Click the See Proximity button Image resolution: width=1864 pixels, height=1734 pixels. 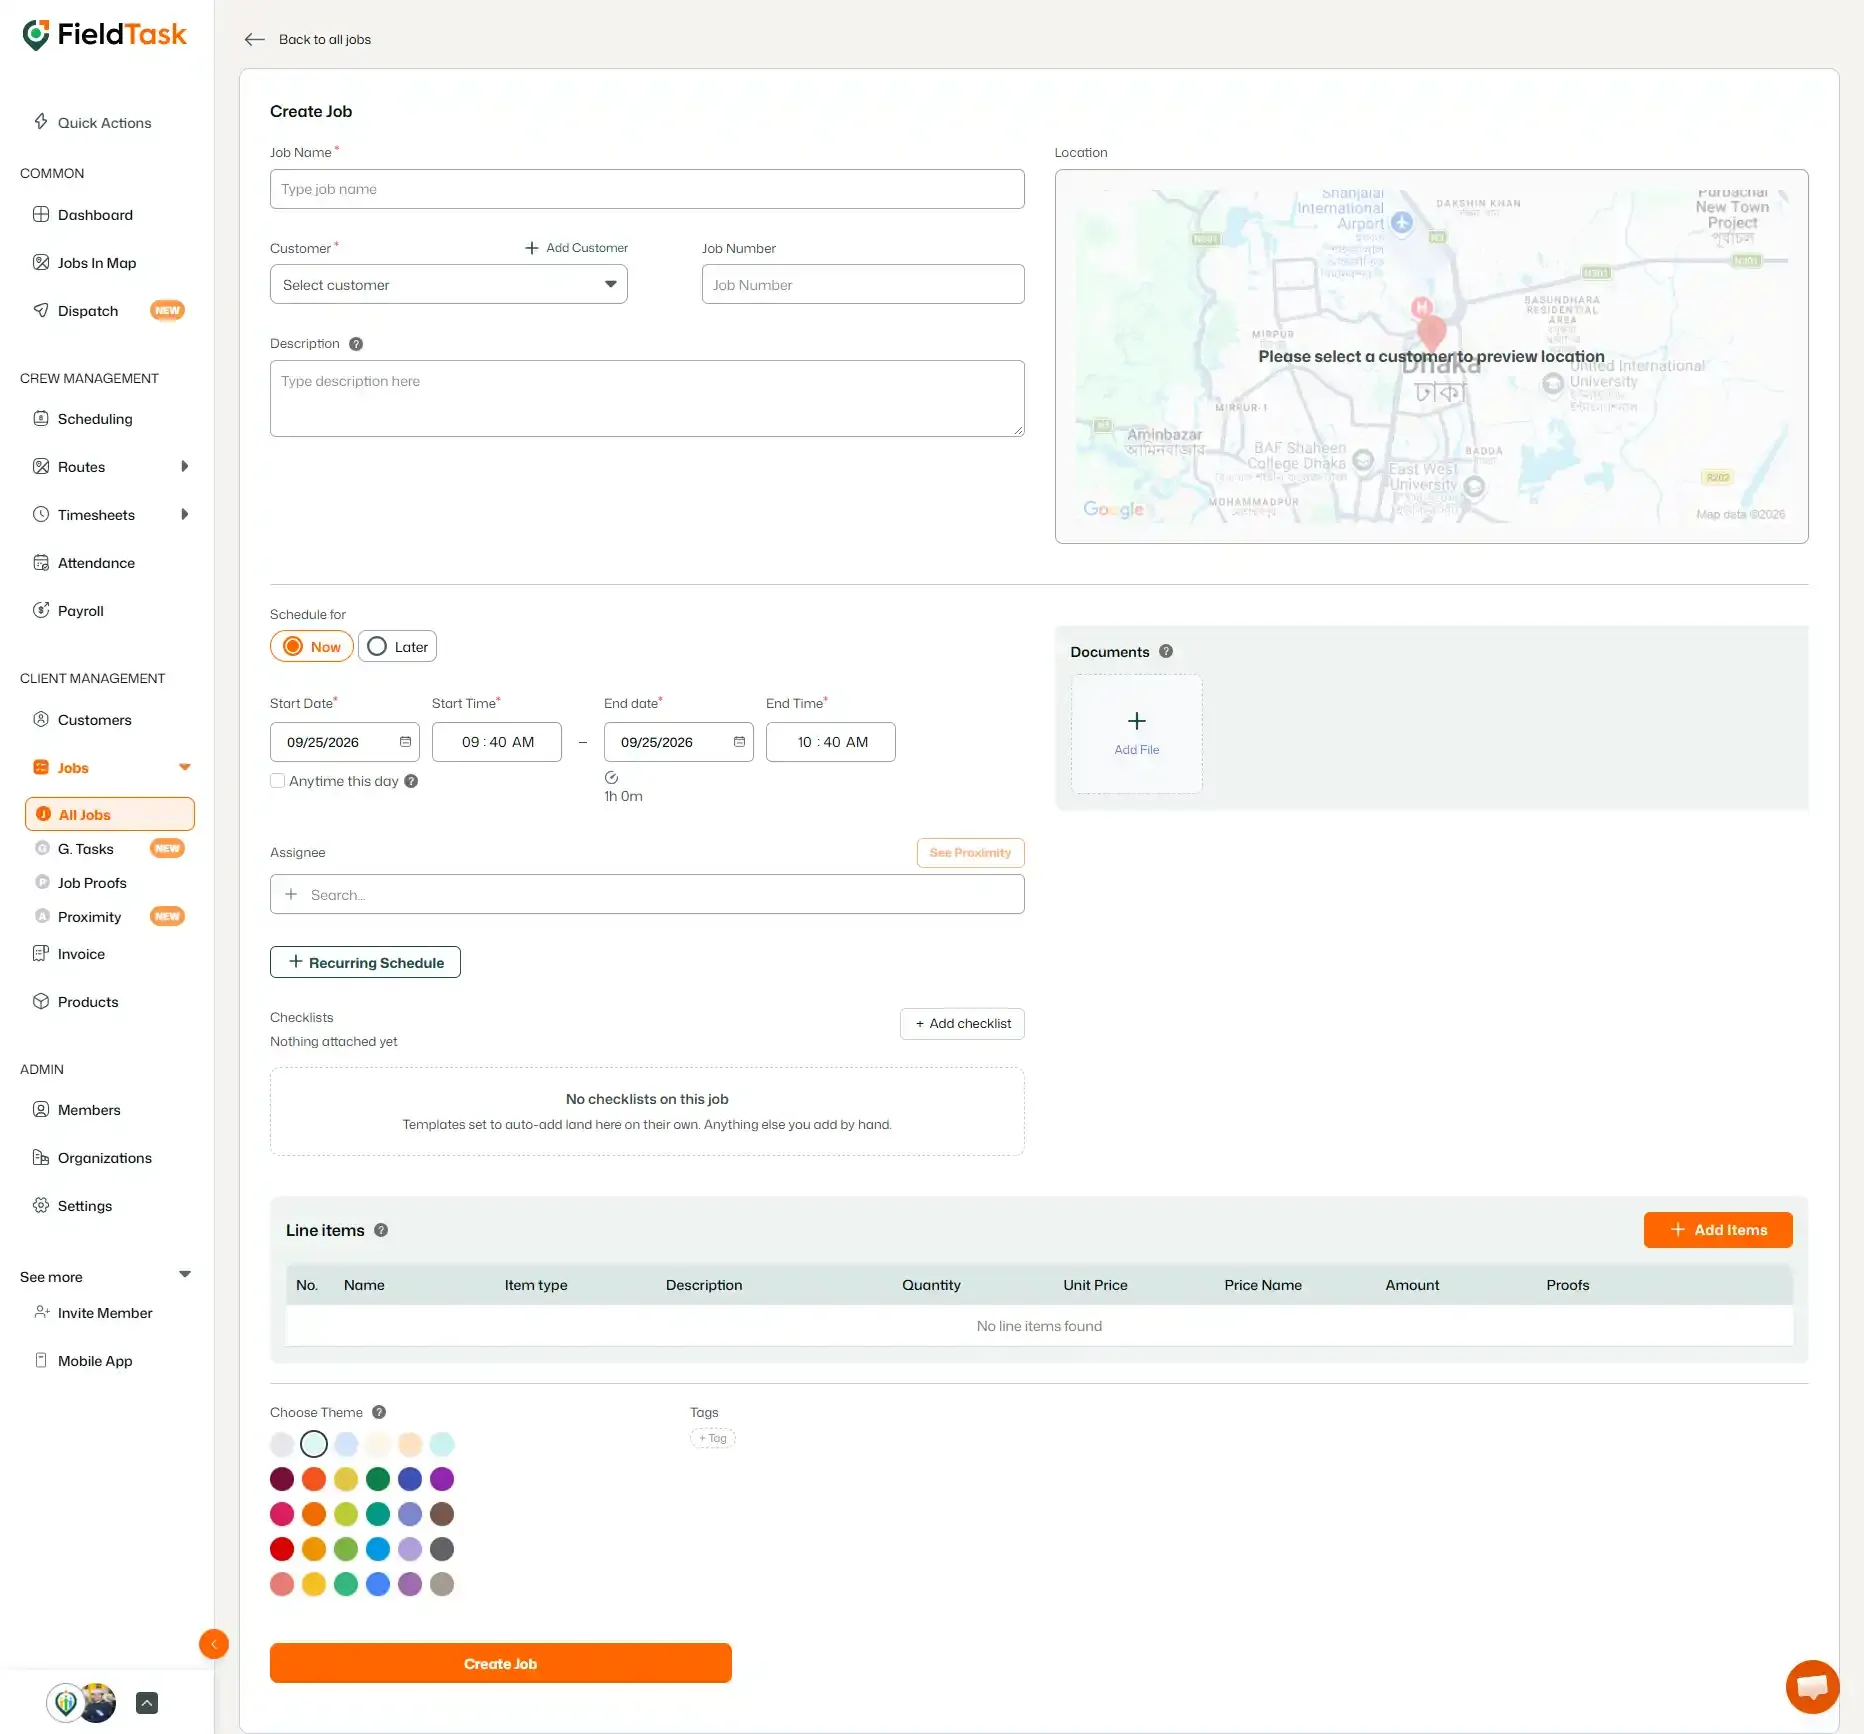pyautogui.click(x=971, y=853)
